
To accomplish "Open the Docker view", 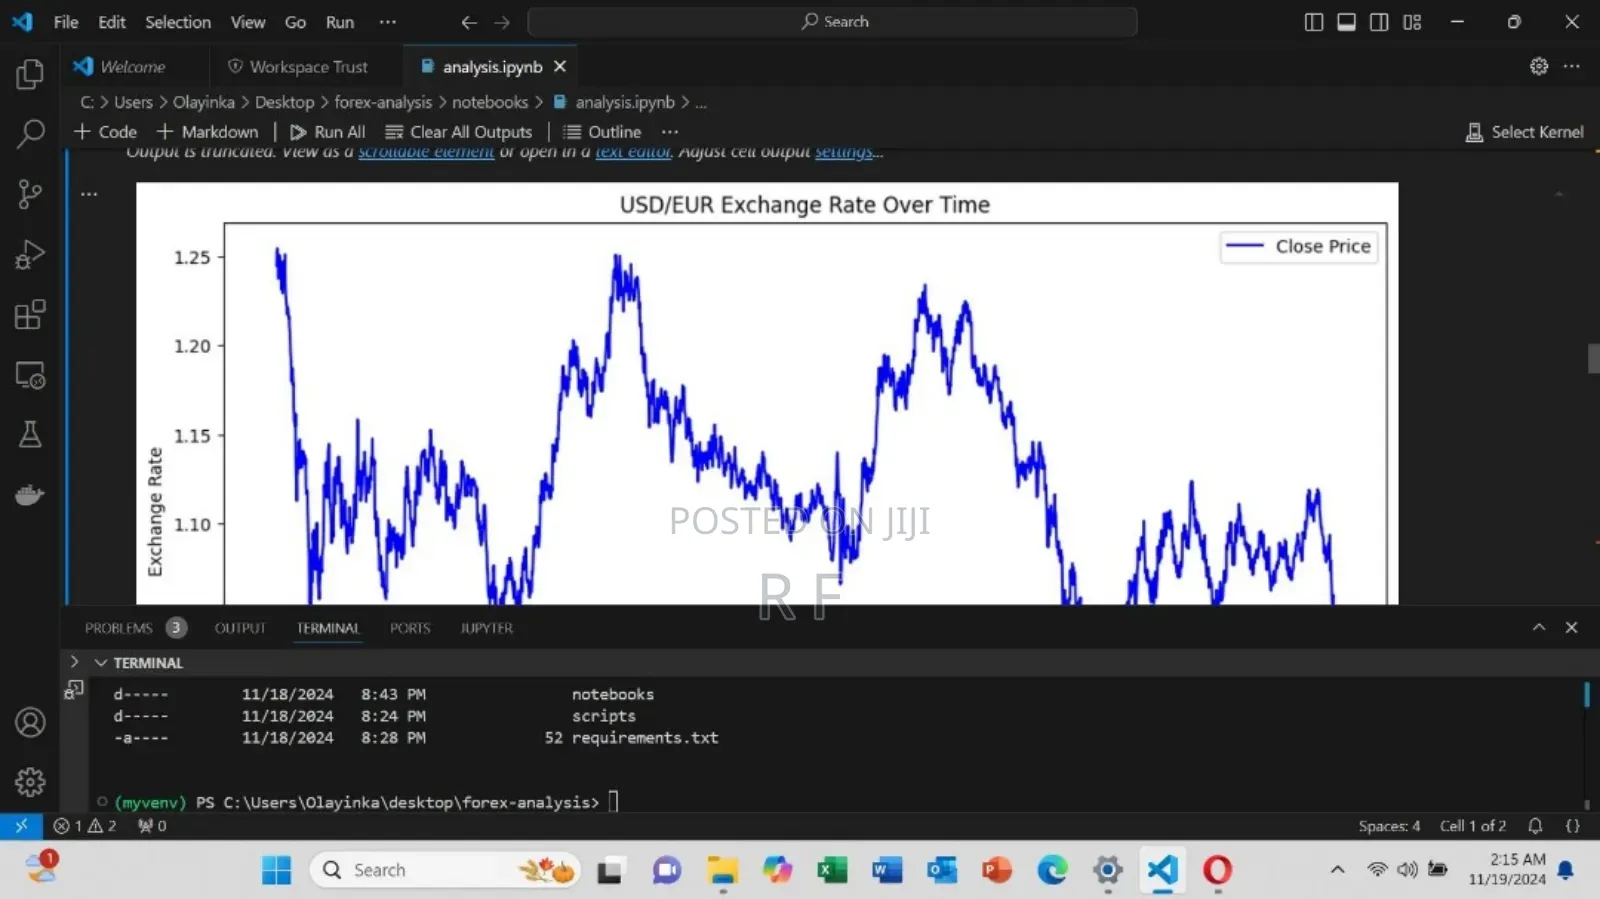I will coord(30,495).
